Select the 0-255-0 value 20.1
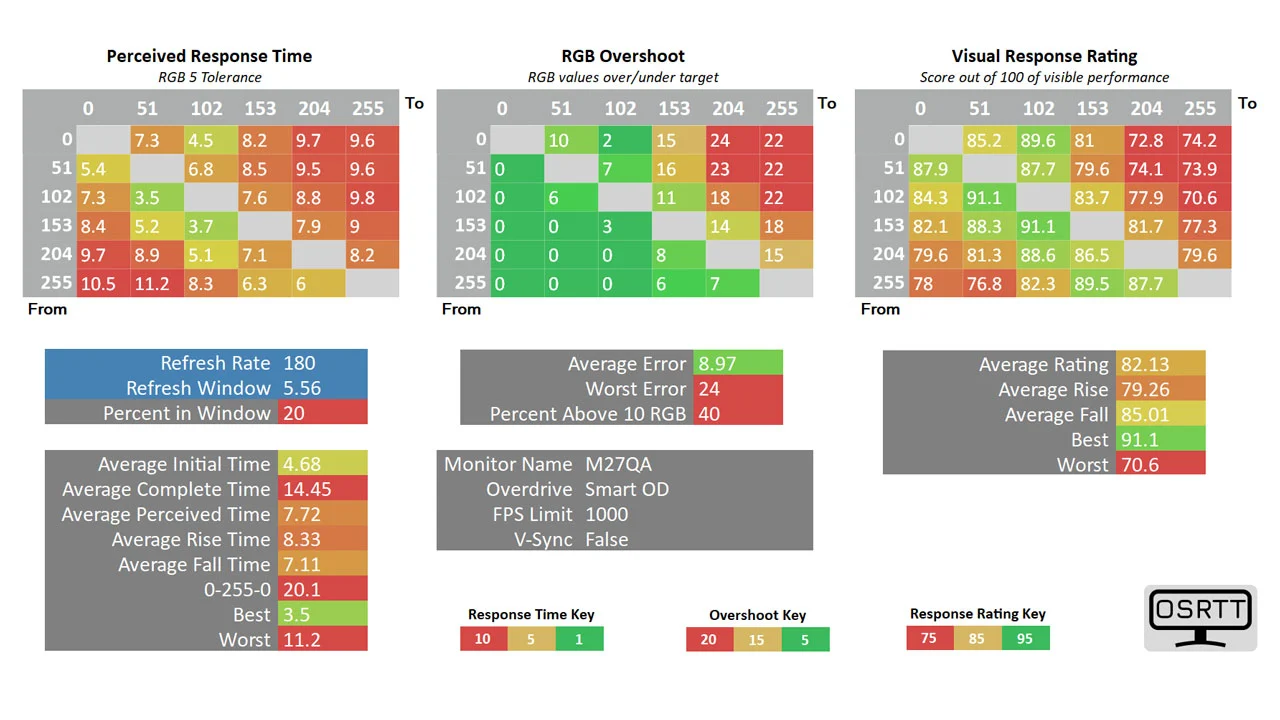Screen dimensions: 1280x720 [x=322, y=590]
